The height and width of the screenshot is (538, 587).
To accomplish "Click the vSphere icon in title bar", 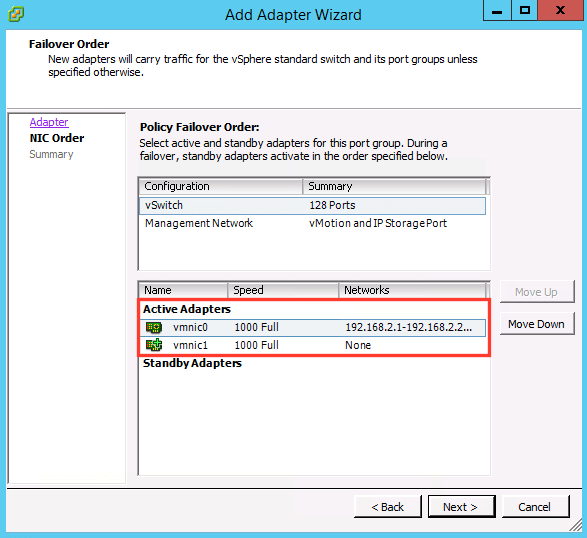I will point(16,14).
